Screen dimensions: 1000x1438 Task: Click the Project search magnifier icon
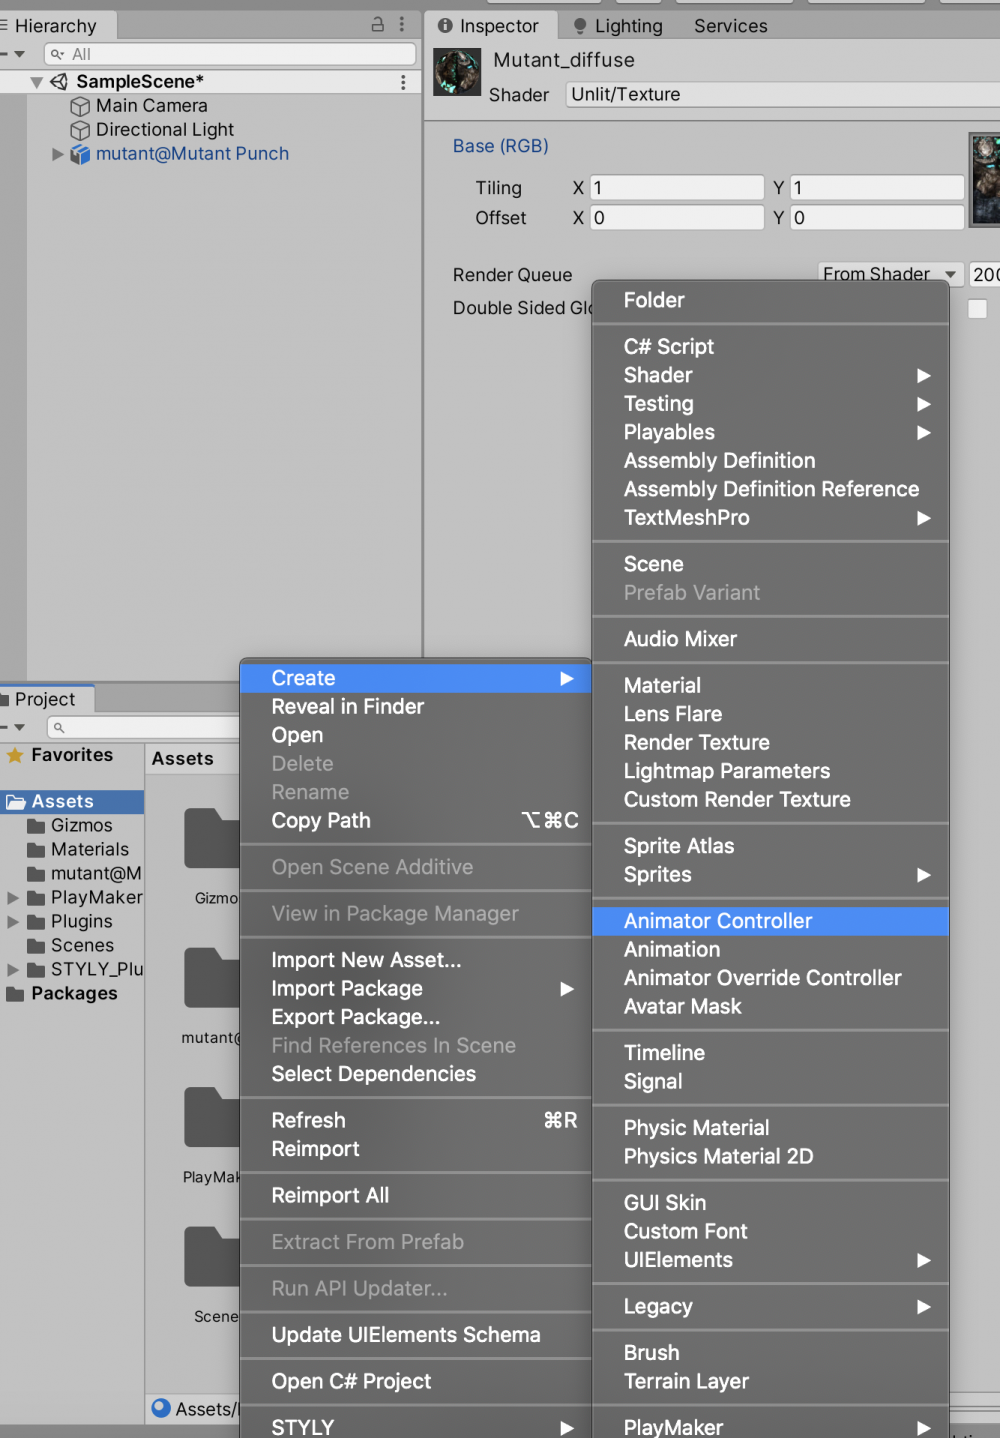click(x=59, y=727)
